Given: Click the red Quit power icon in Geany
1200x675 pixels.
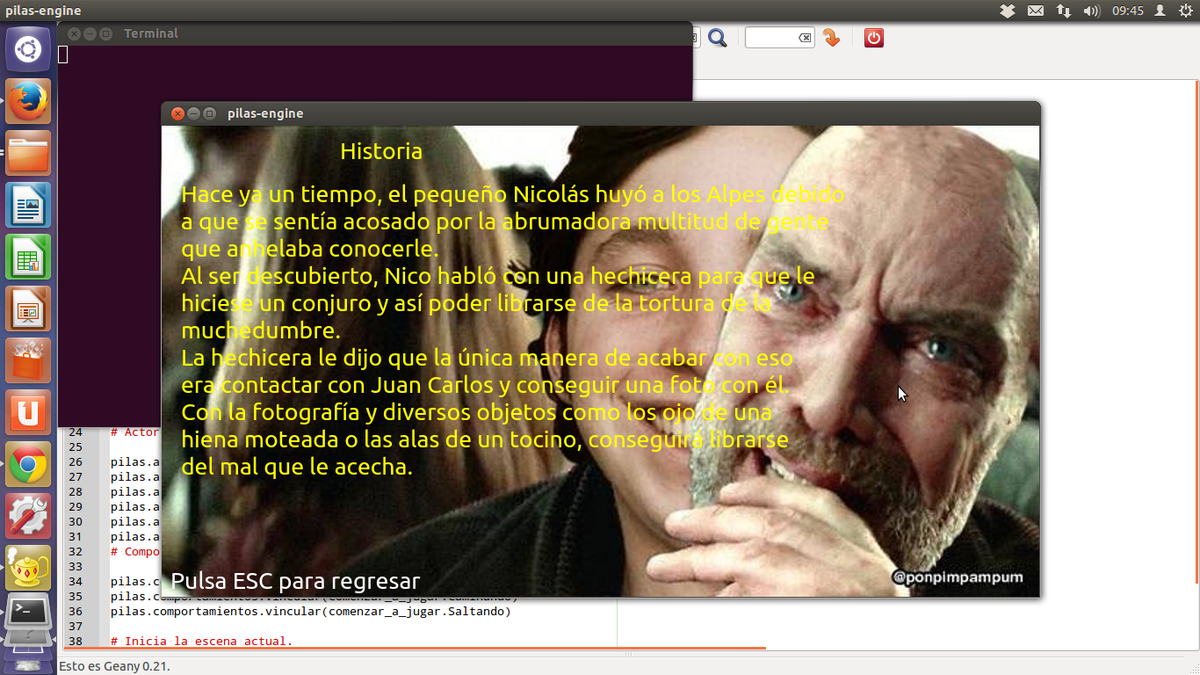Looking at the screenshot, I should (x=874, y=38).
